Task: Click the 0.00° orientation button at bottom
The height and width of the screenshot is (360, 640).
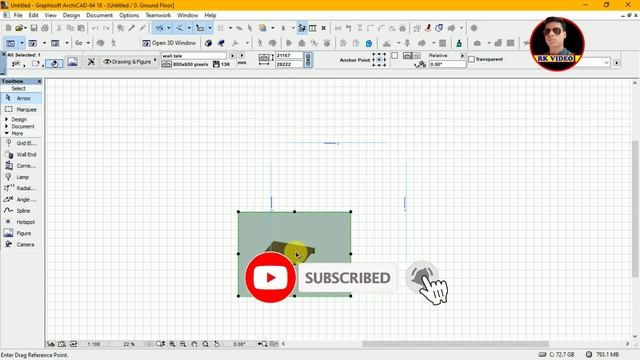Action: pyautogui.click(x=239, y=344)
